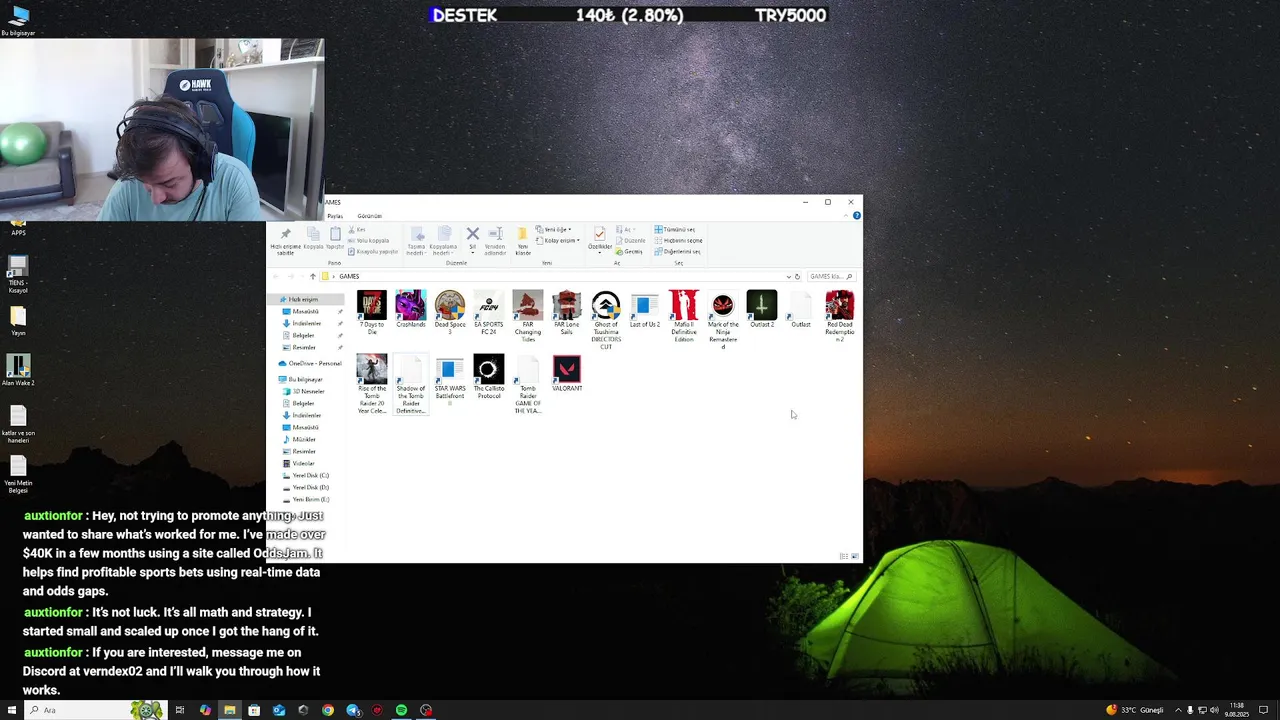Click the GAMES search field
The height and width of the screenshot is (720, 1280).
pos(832,277)
